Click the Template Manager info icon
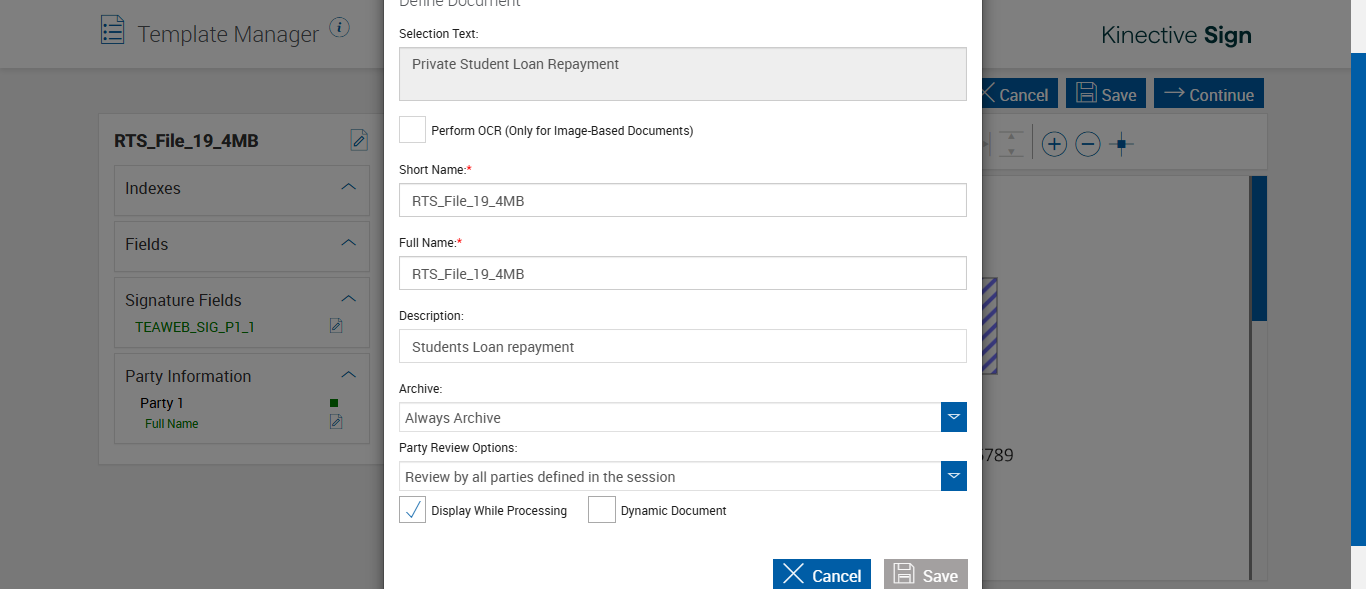1366x589 pixels. pyautogui.click(x=340, y=27)
